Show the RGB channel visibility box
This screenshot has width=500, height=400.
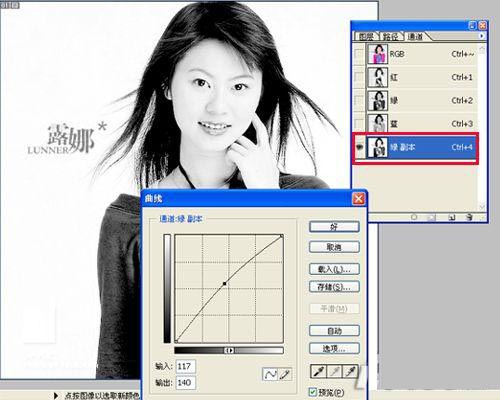tap(360, 54)
